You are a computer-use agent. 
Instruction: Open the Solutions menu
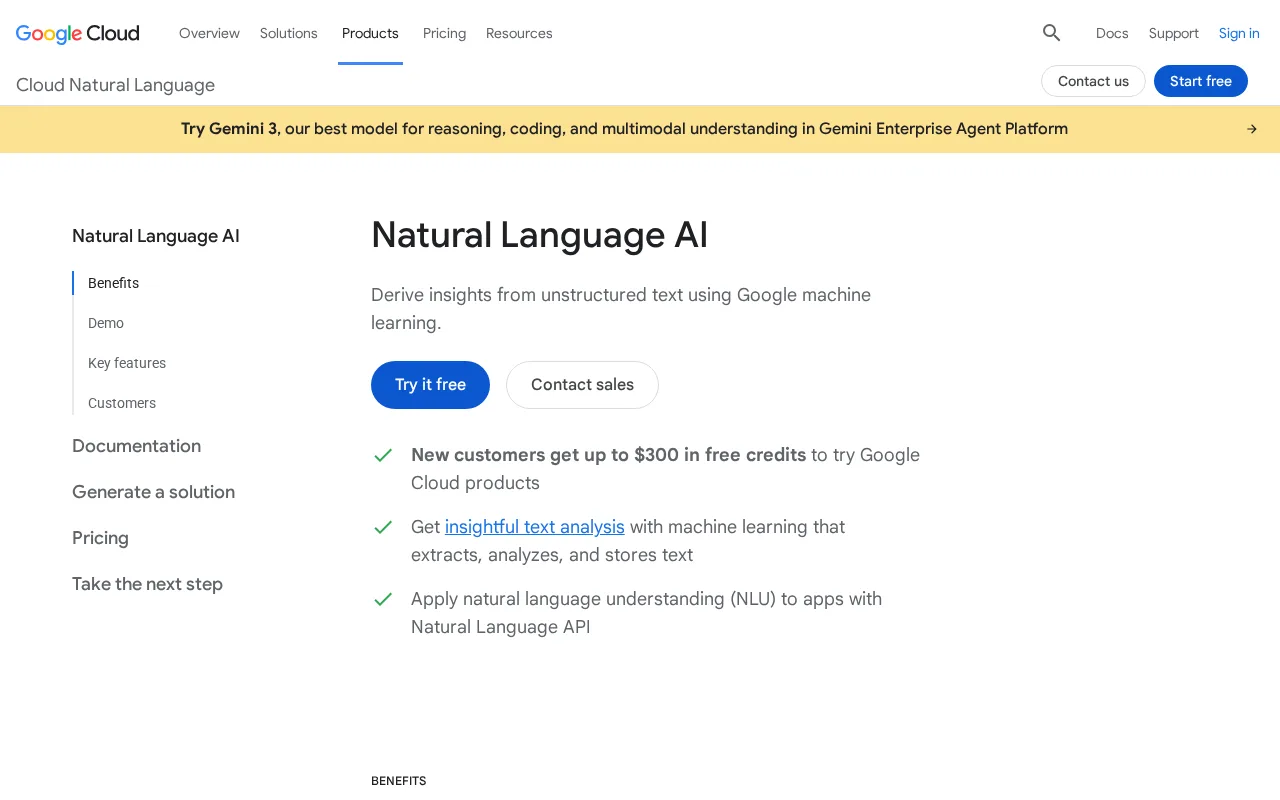click(289, 33)
